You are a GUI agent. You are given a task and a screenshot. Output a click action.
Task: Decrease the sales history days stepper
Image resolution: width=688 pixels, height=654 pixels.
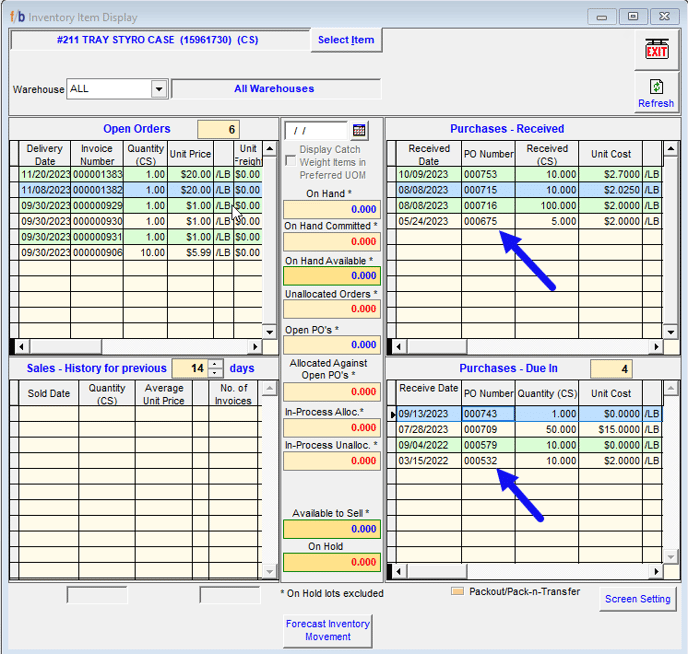click(x=215, y=373)
